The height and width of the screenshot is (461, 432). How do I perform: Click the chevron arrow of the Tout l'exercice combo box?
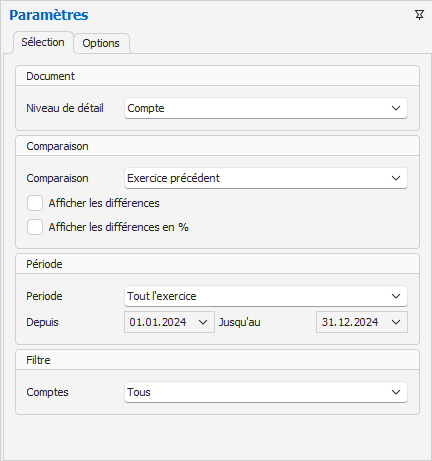click(396, 296)
